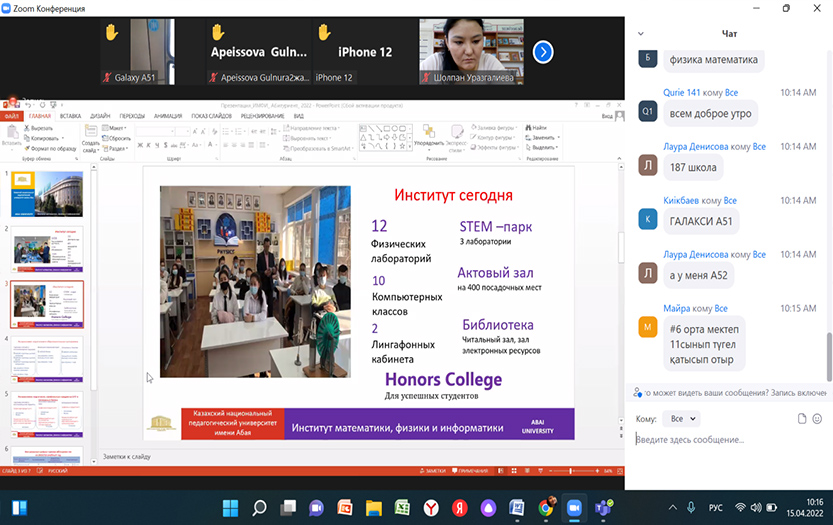Image resolution: width=833 pixels, height=525 pixels.
Task: Click the Find (Найти) tool in ribbon
Action: pyautogui.click(x=538, y=128)
